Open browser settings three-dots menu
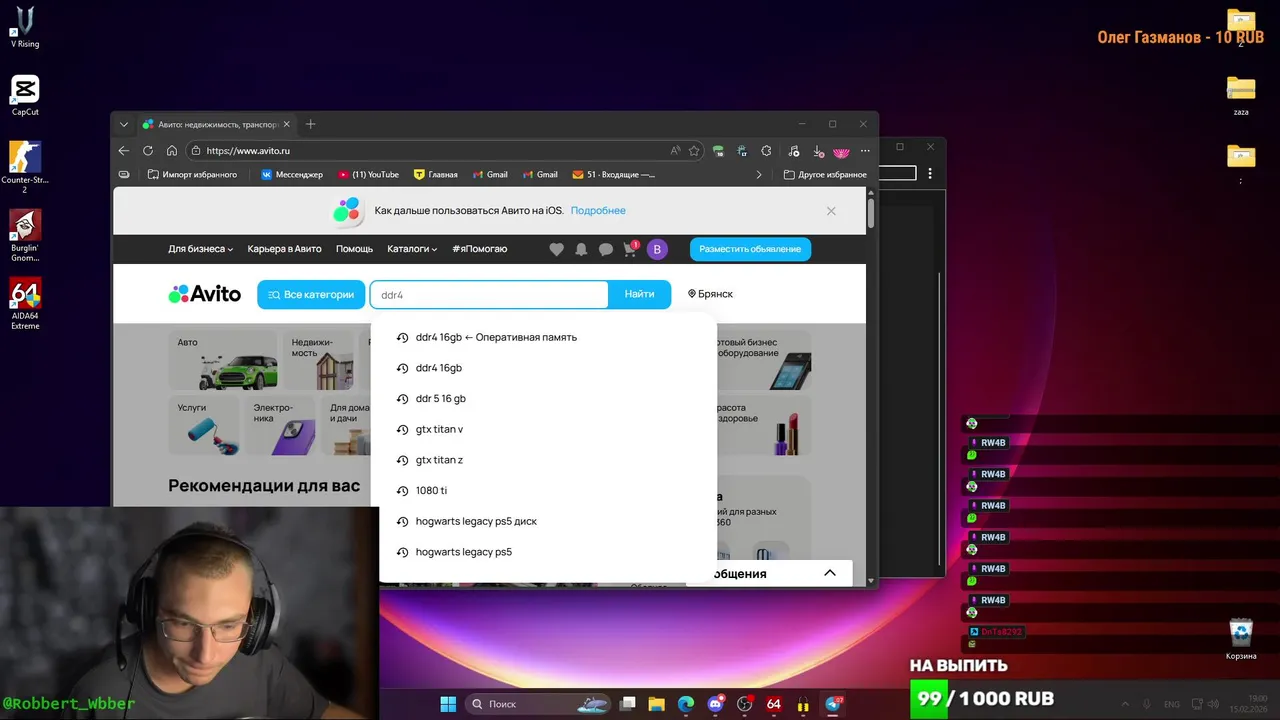 [864, 151]
